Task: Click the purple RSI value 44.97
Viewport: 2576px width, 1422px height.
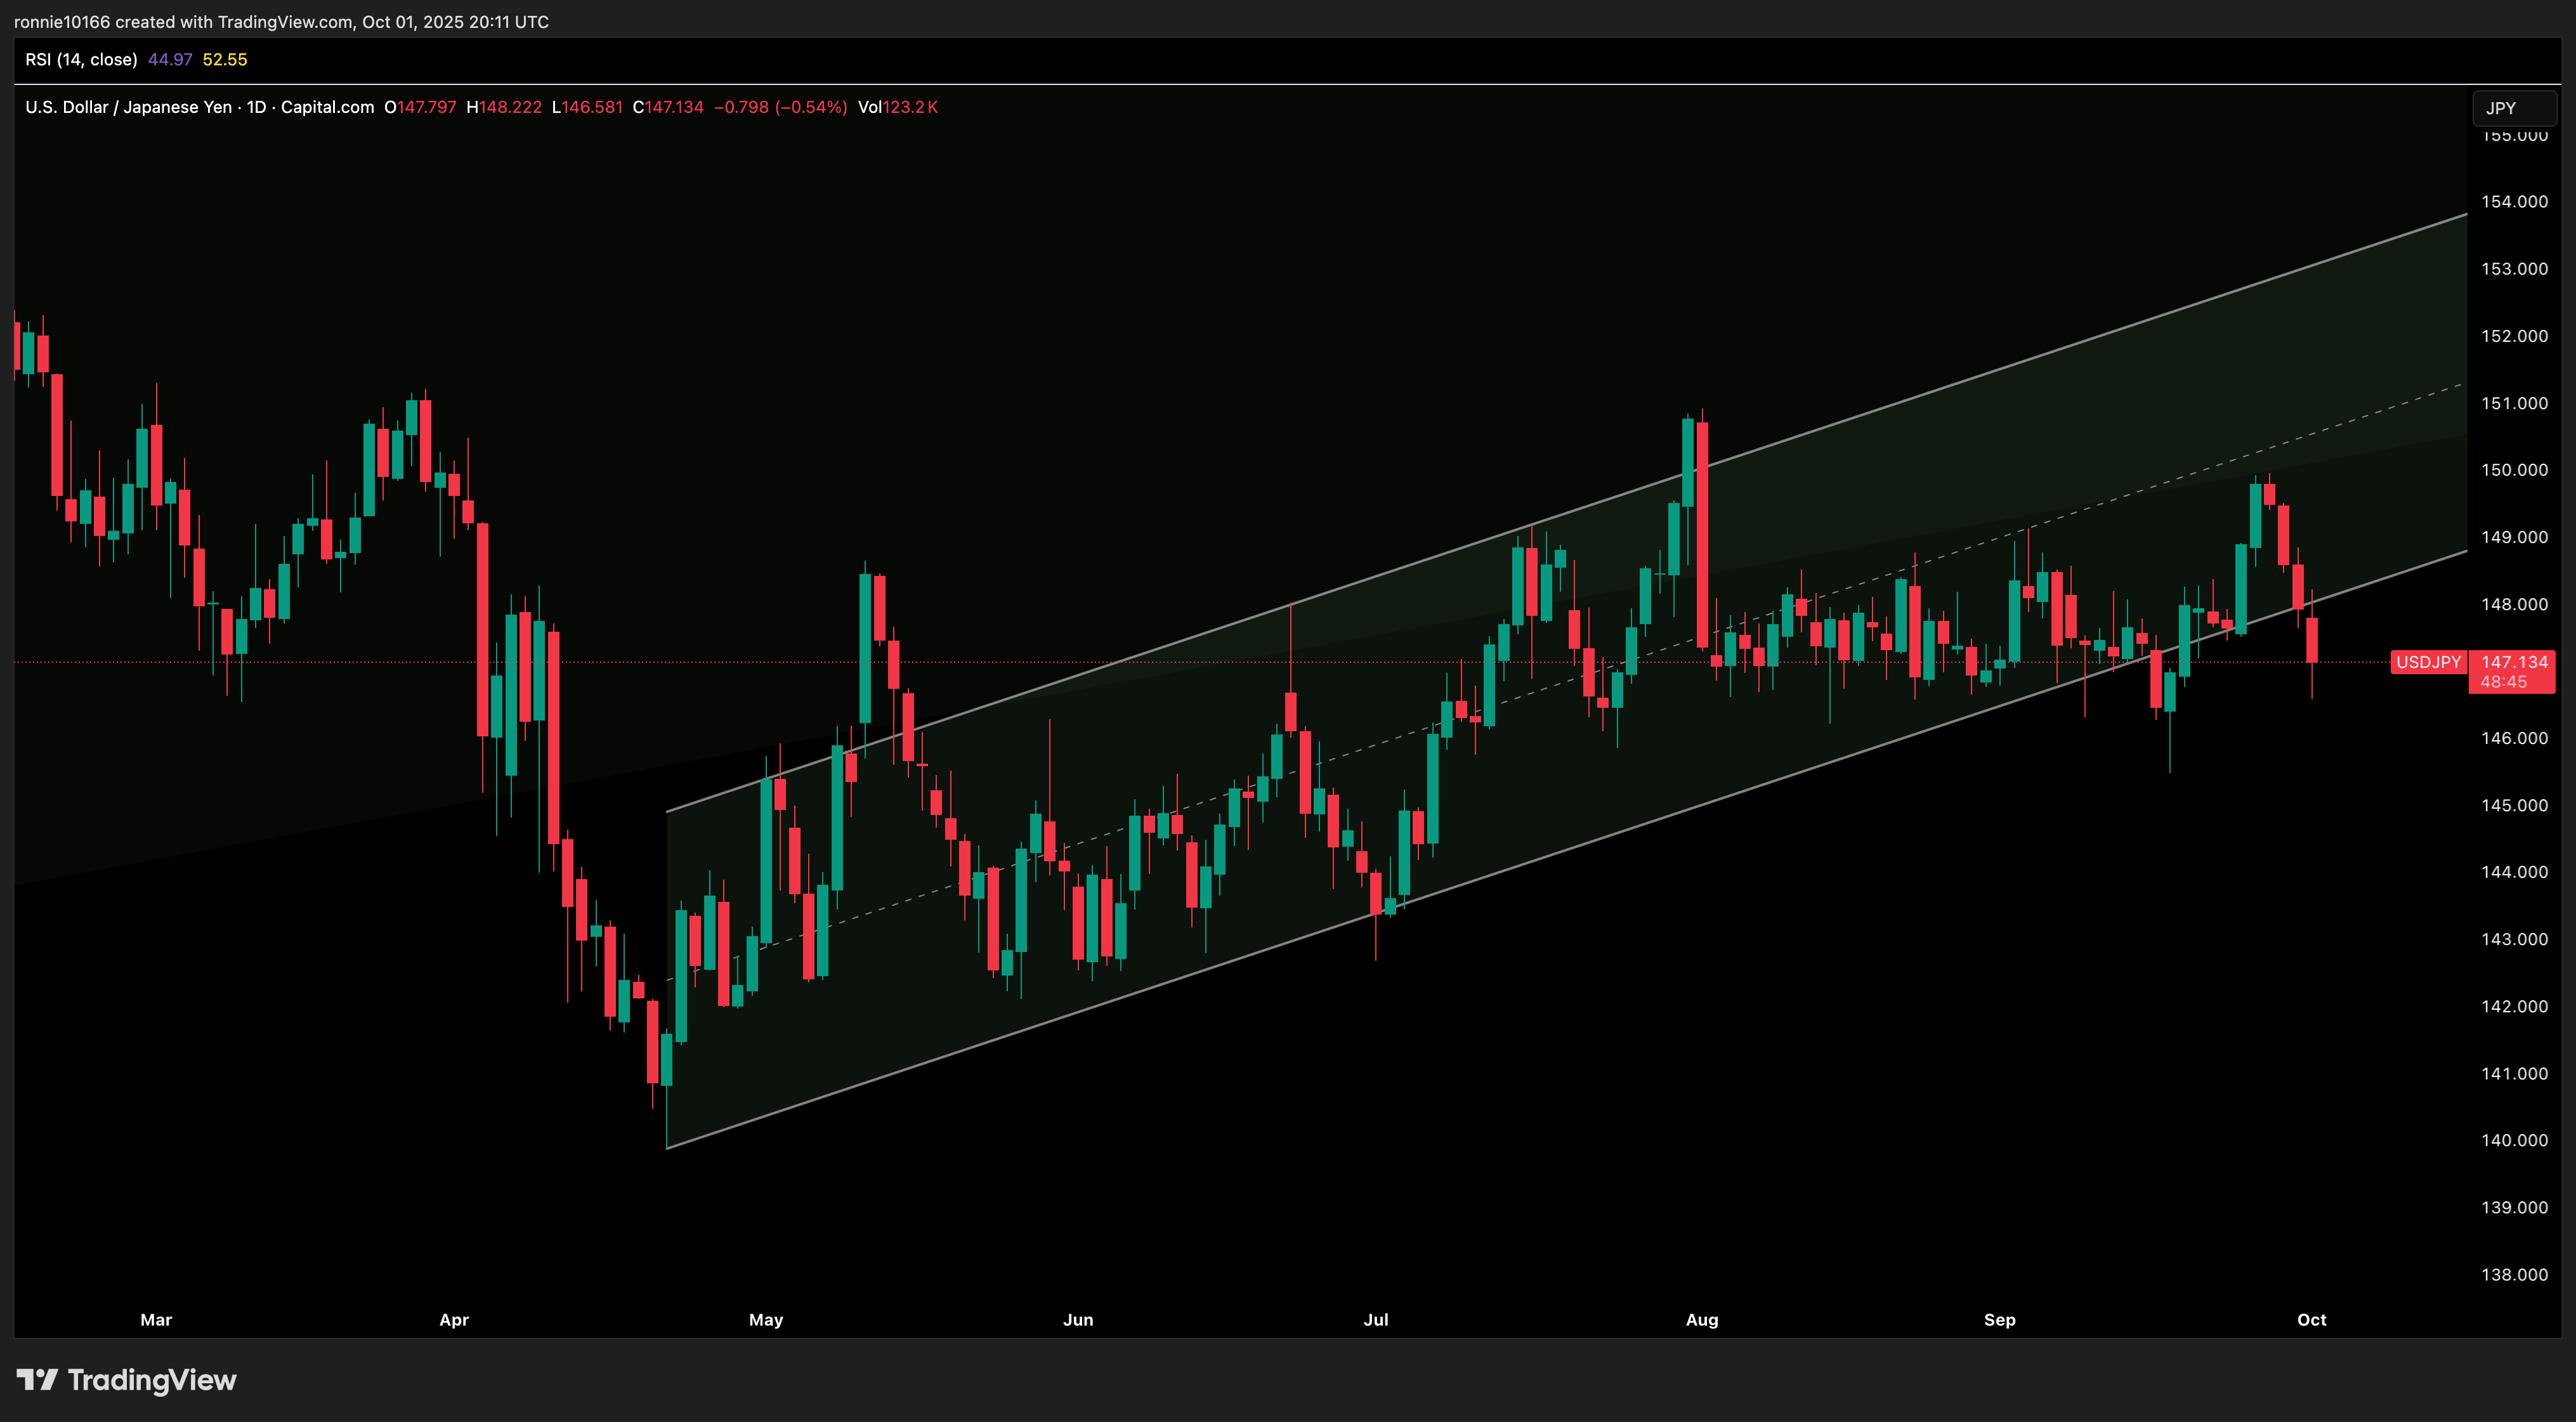Action: click(170, 60)
